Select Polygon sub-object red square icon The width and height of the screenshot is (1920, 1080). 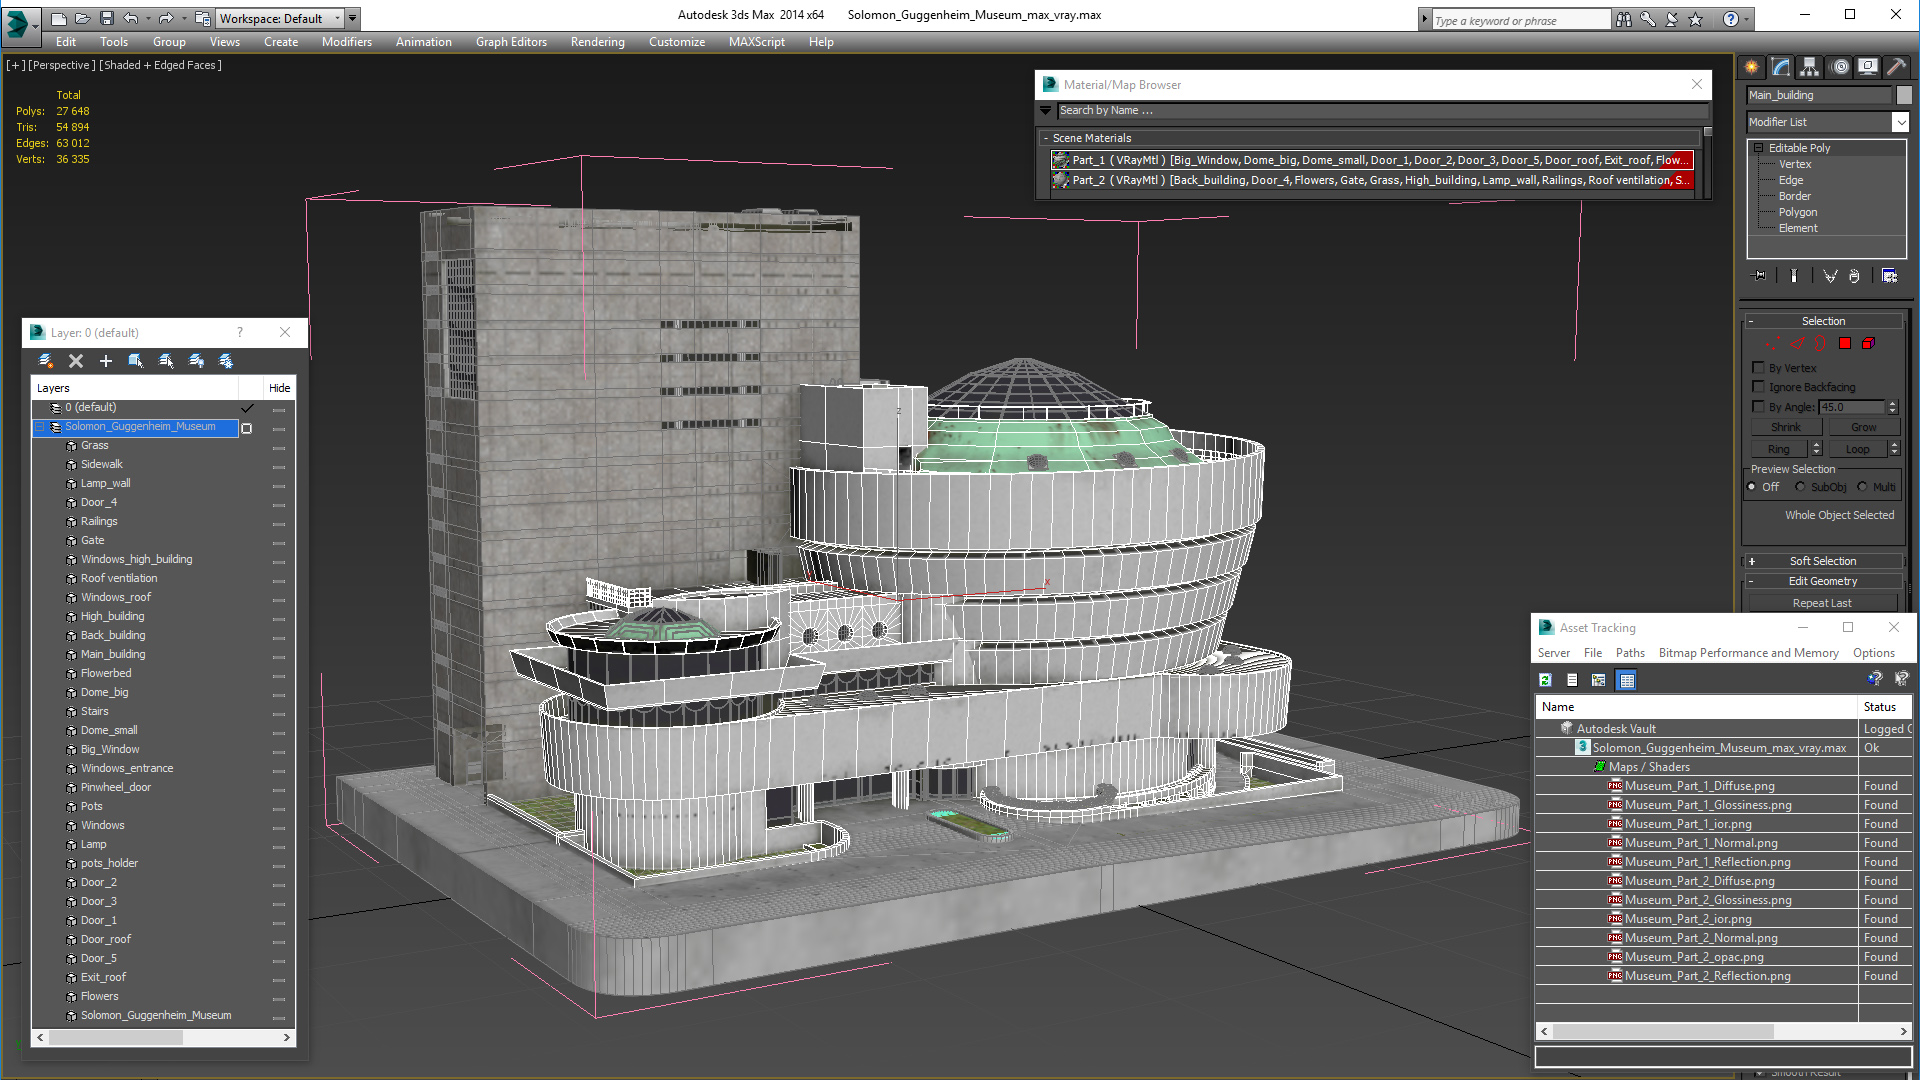(x=1845, y=343)
